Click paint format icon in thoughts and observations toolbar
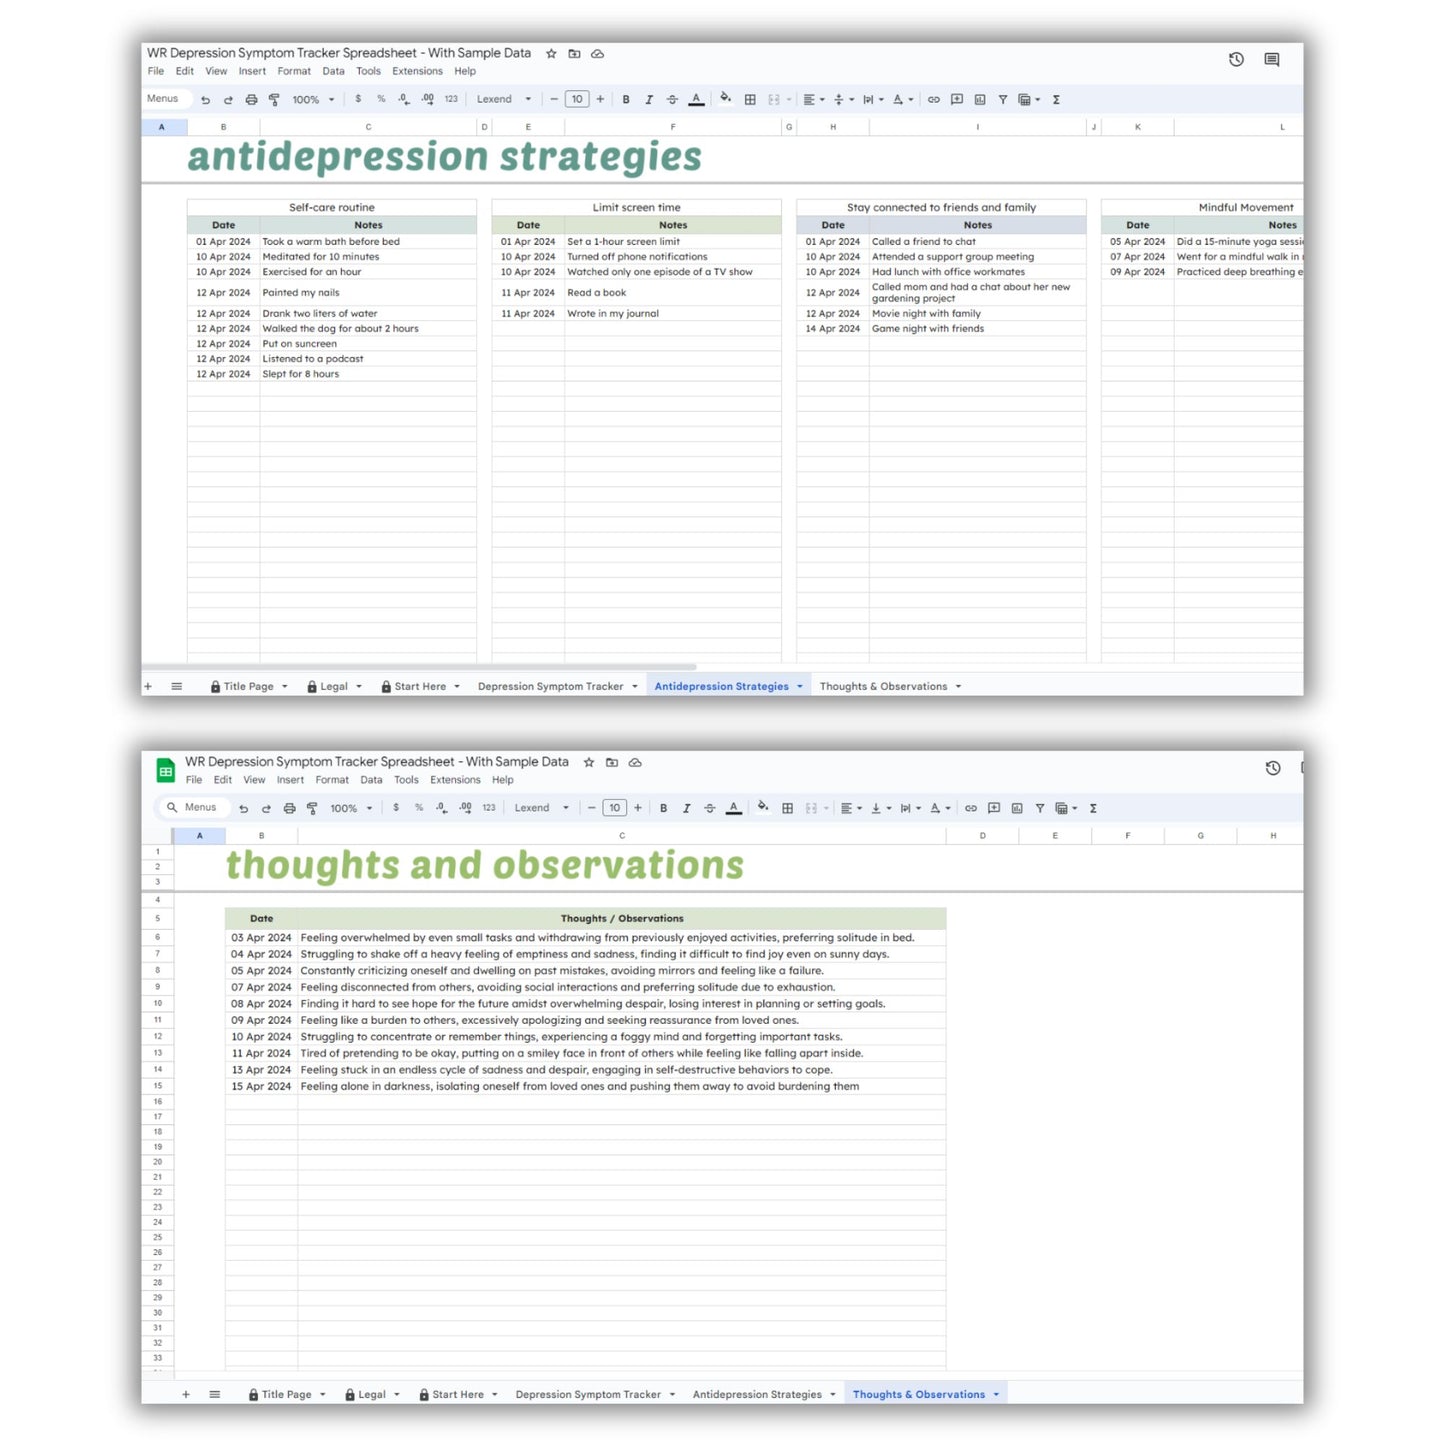 coord(312,808)
